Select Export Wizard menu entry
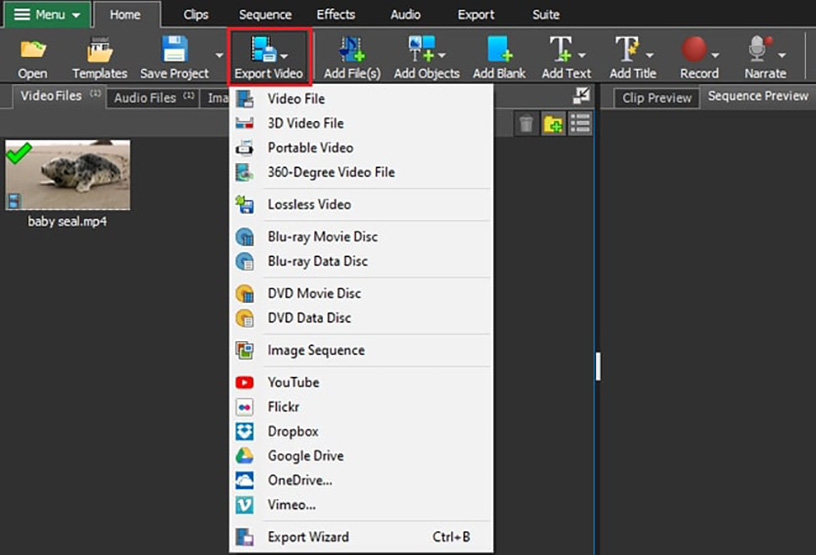The height and width of the screenshot is (555, 816). pyautogui.click(x=308, y=537)
